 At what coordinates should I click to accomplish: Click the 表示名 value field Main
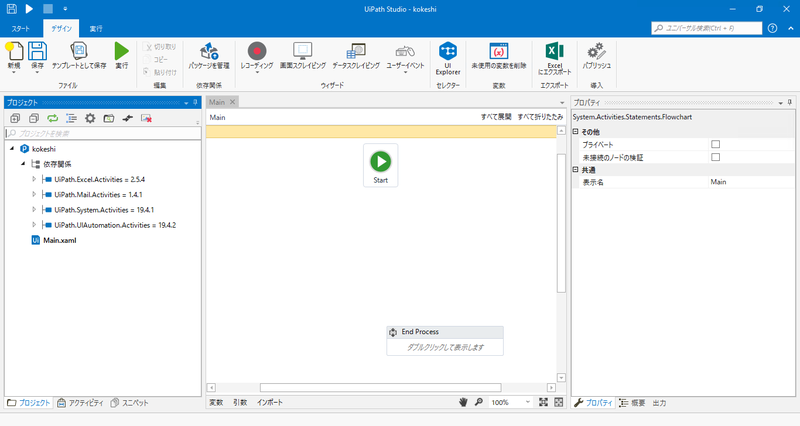(751, 182)
